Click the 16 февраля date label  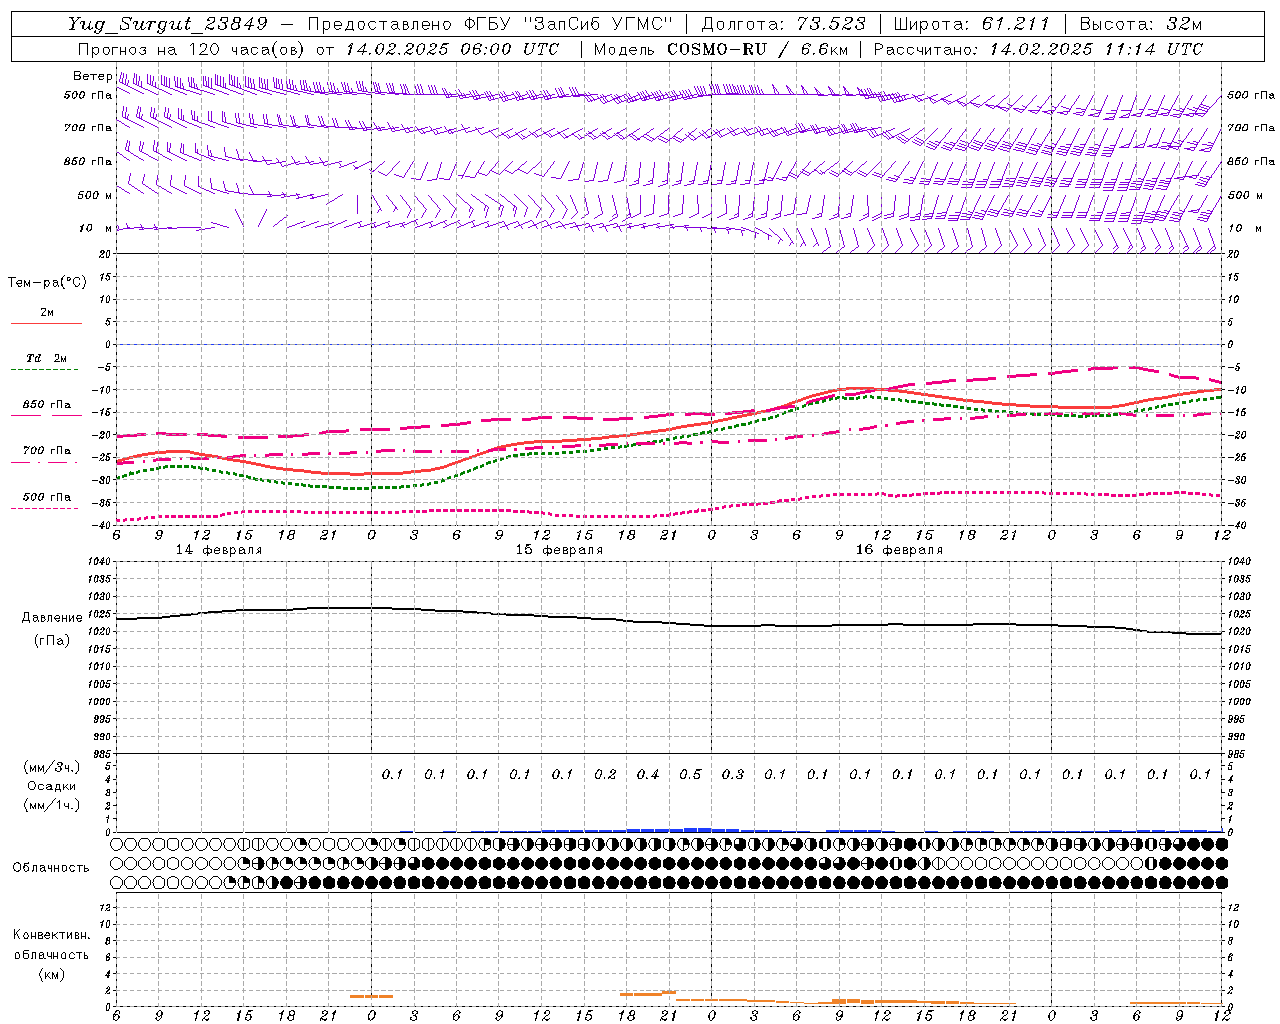click(899, 550)
